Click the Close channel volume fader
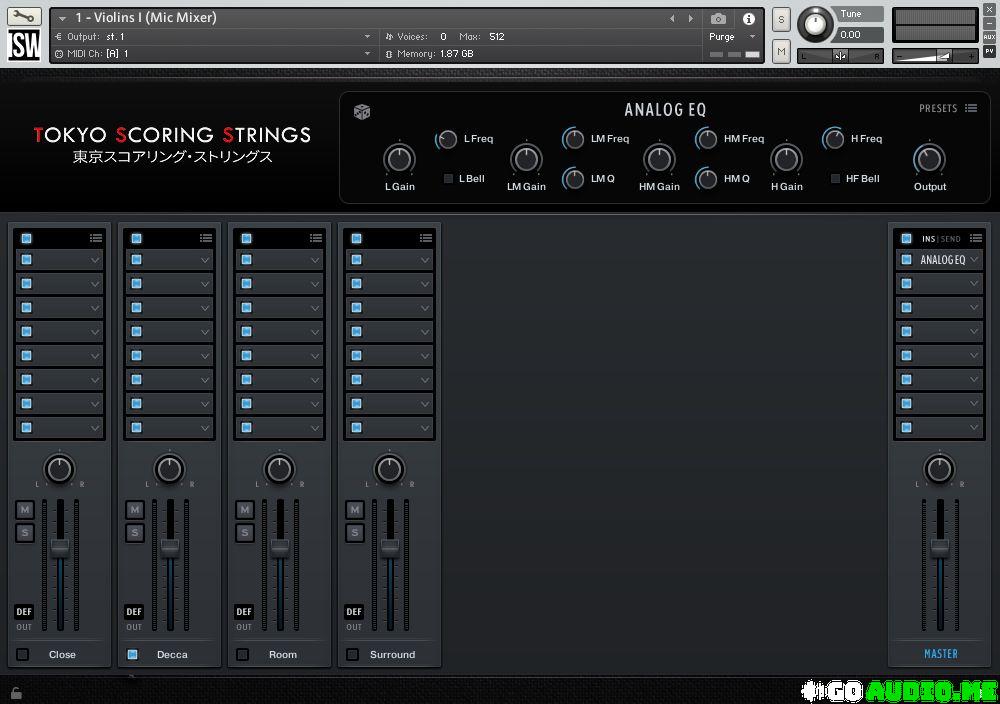Screen dimensions: 1000x704 (60, 547)
